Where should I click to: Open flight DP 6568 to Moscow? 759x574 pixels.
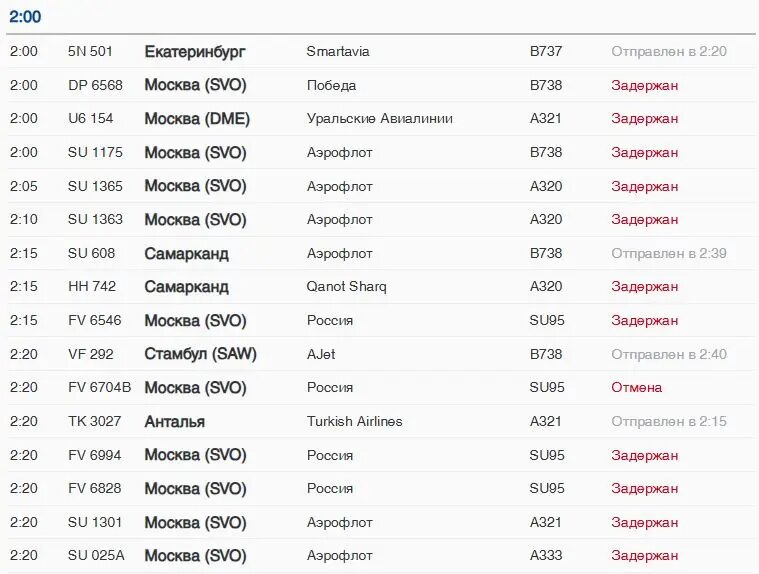click(95, 86)
